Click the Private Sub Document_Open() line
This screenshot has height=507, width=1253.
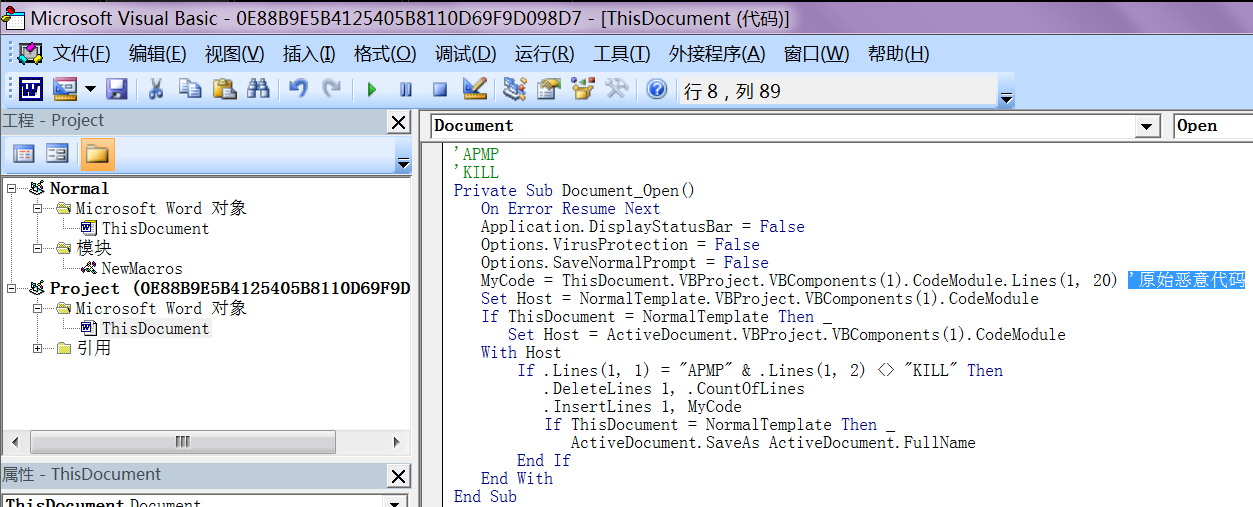pyautogui.click(x=574, y=190)
